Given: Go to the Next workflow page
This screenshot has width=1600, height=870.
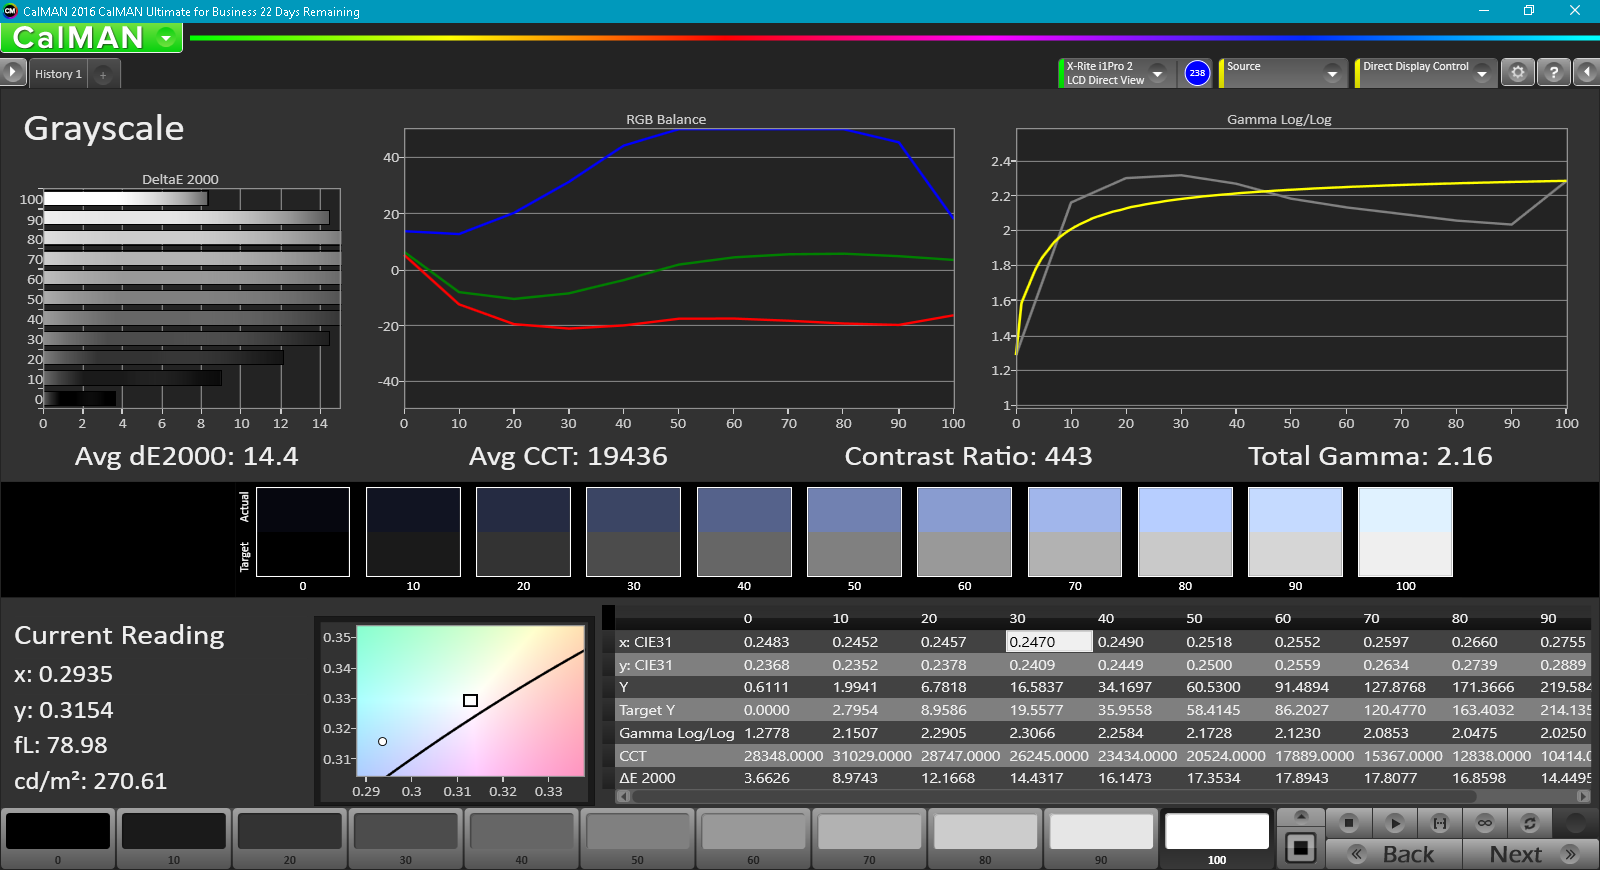Looking at the screenshot, I should pyautogui.click(x=1530, y=854).
